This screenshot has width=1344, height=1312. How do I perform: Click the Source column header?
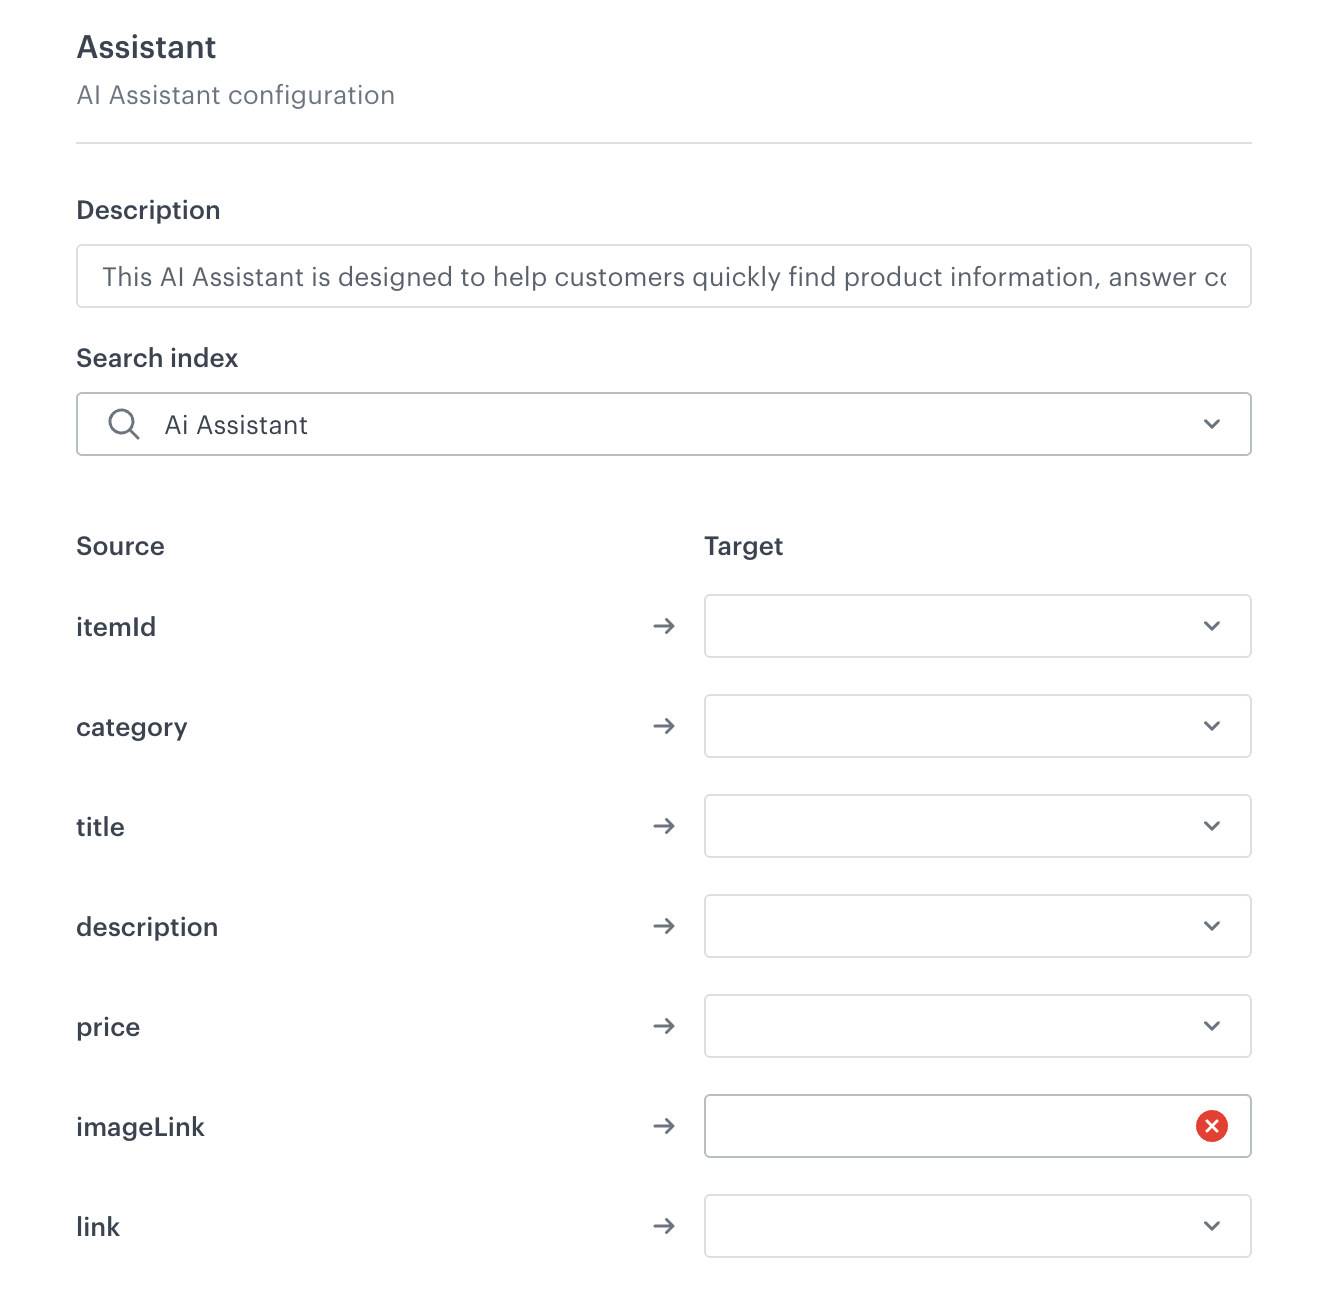coord(120,546)
